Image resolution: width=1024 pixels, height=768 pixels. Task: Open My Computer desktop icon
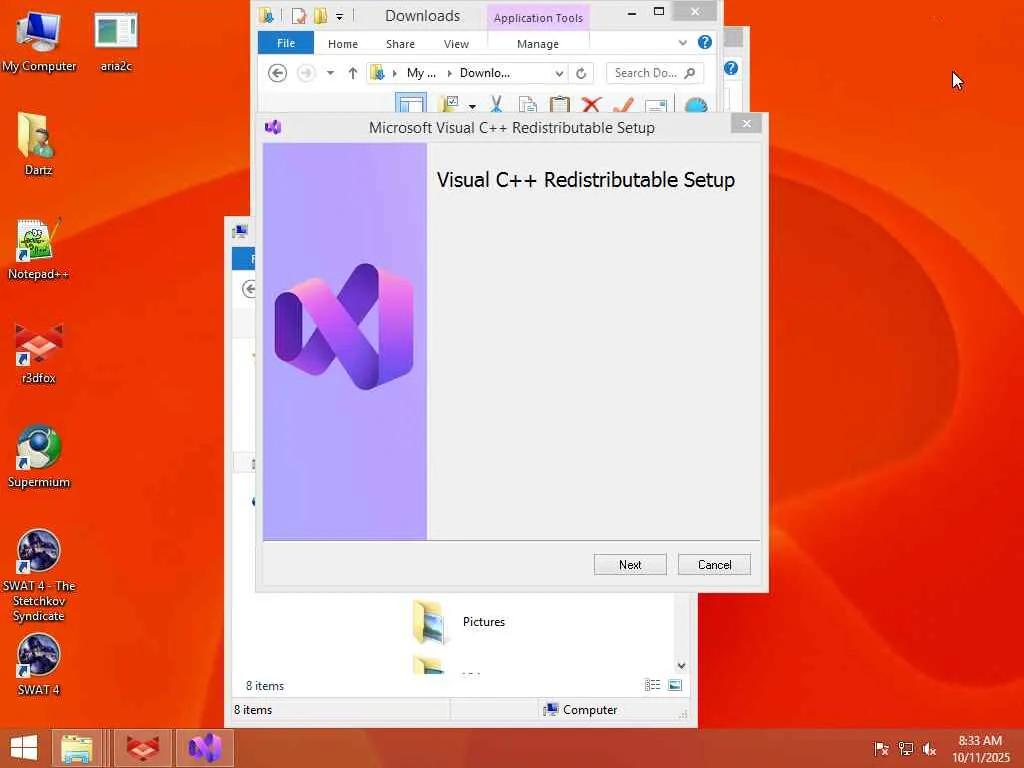pos(39,42)
